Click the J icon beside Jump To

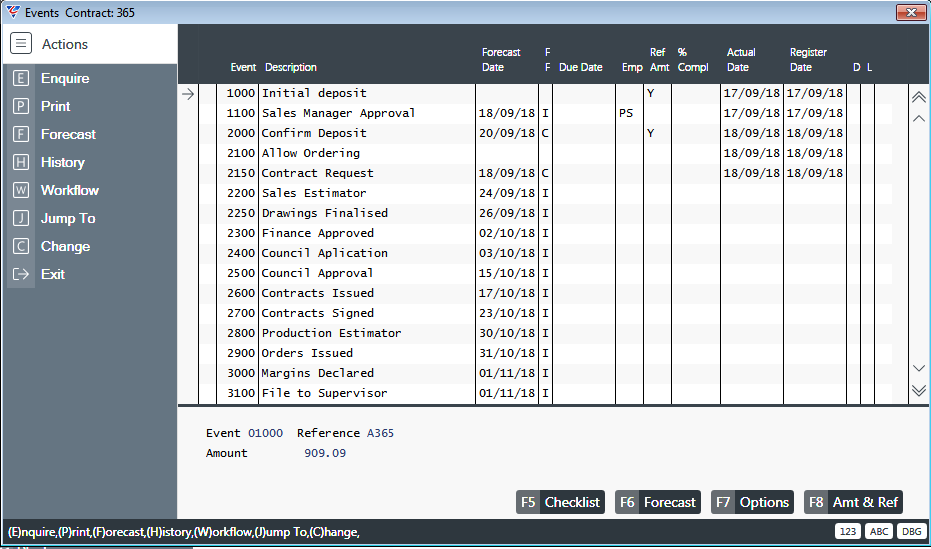(21, 218)
